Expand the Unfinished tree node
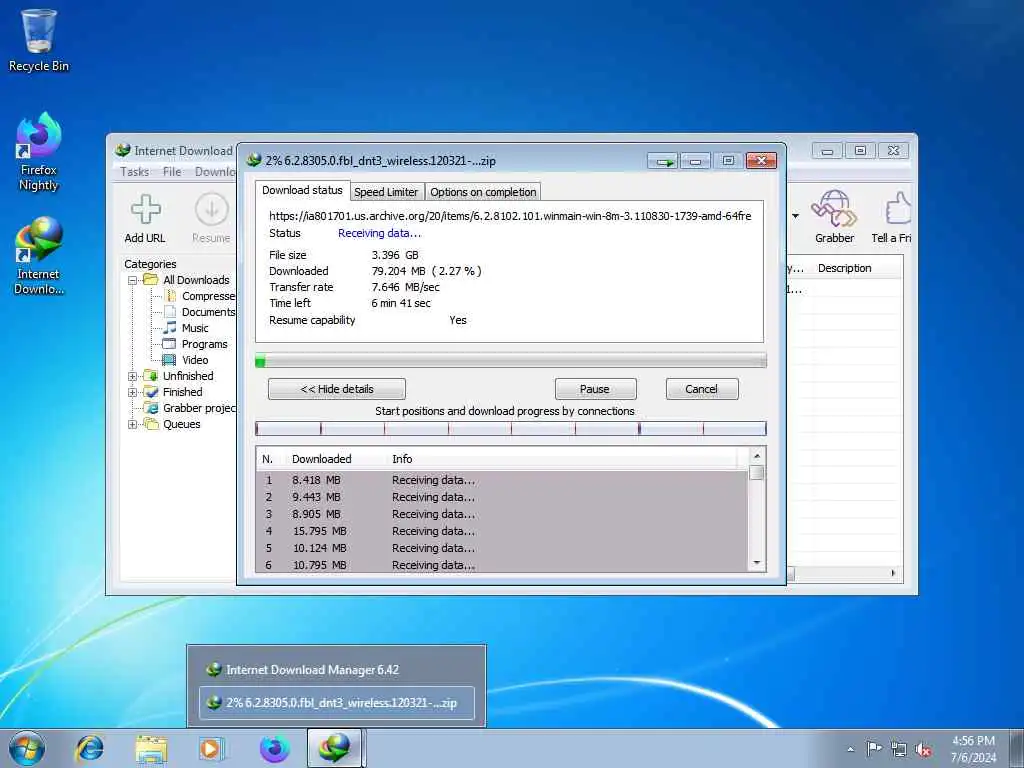The image size is (1024, 768). (x=133, y=376)
